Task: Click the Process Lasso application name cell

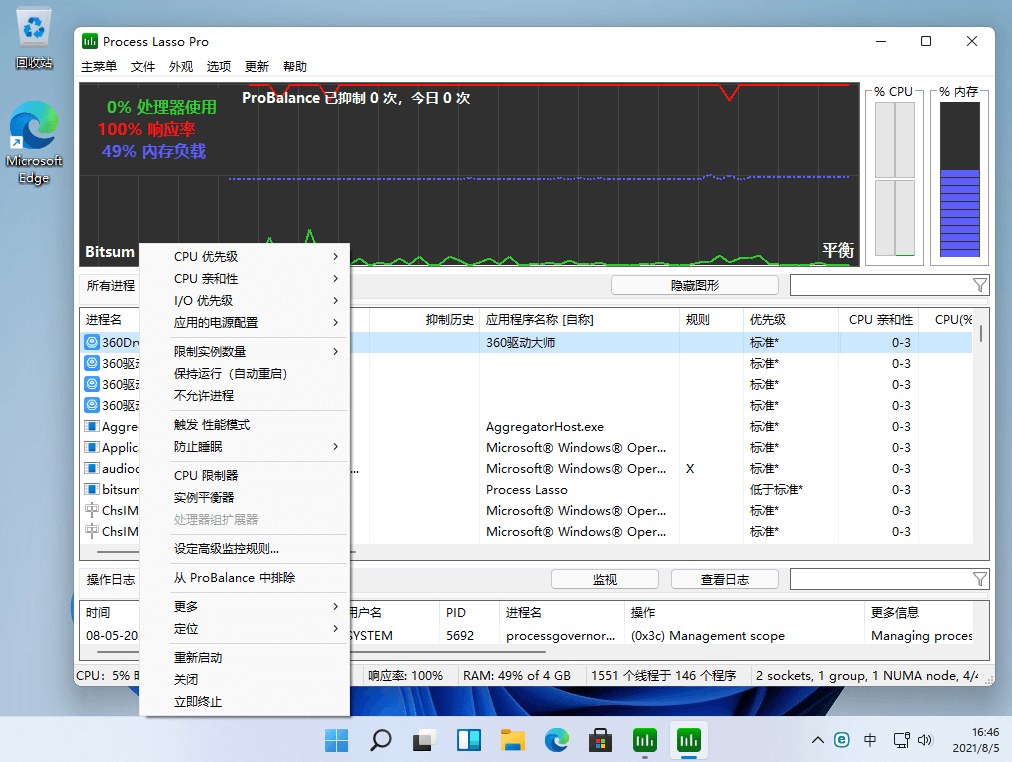Action: click(527, 490)
